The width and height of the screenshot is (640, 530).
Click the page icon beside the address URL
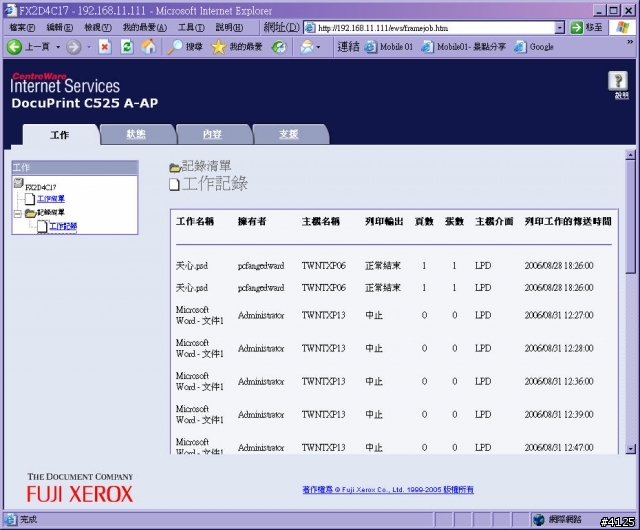click(310, 28)
